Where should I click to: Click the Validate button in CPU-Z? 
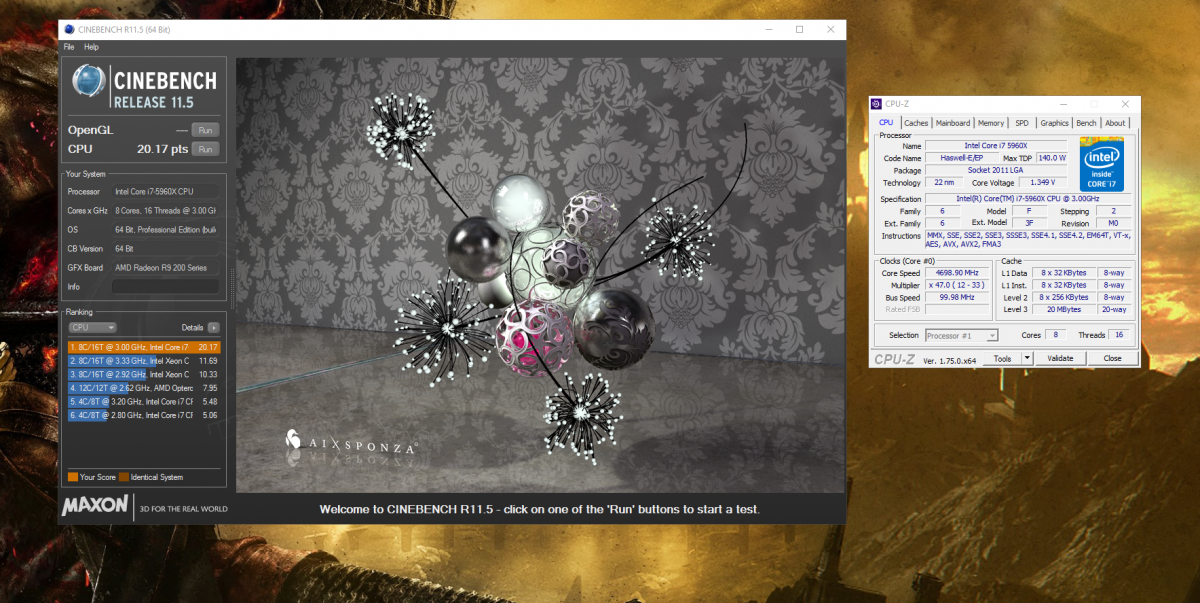click(1060, 358)
